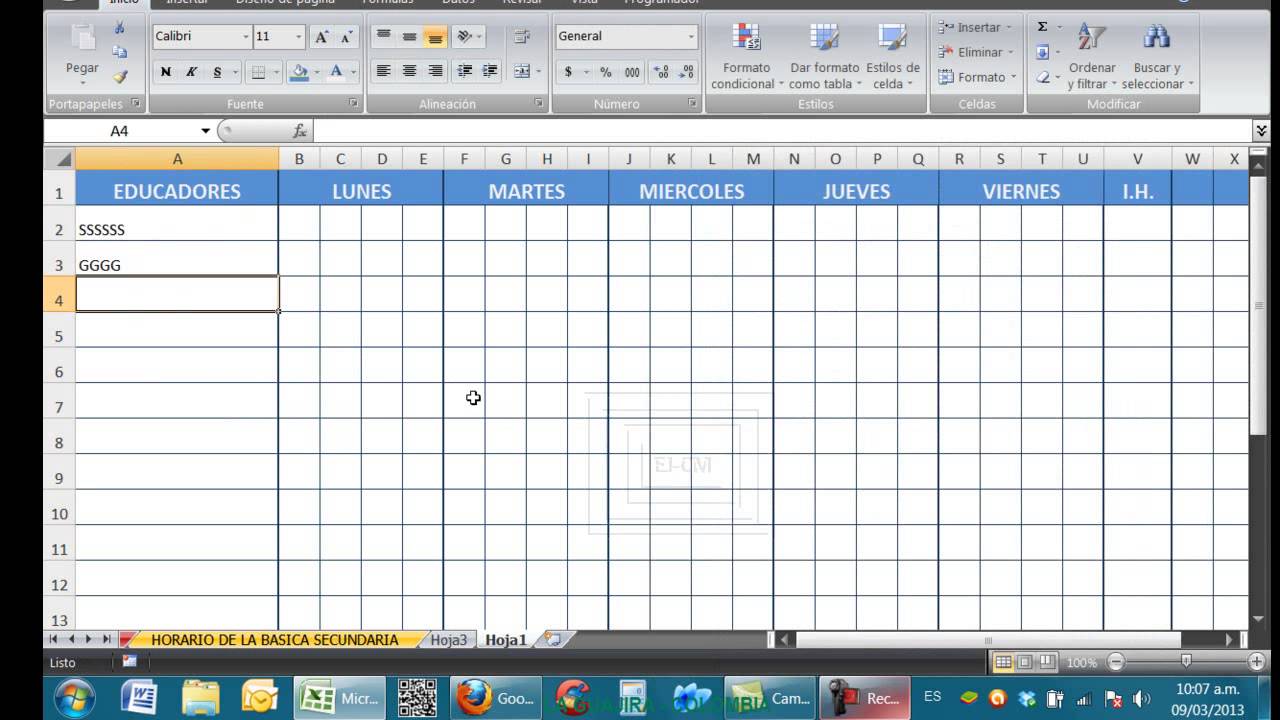Click the insert function fx button
The image size is (1280, 720).
[299, 131]
